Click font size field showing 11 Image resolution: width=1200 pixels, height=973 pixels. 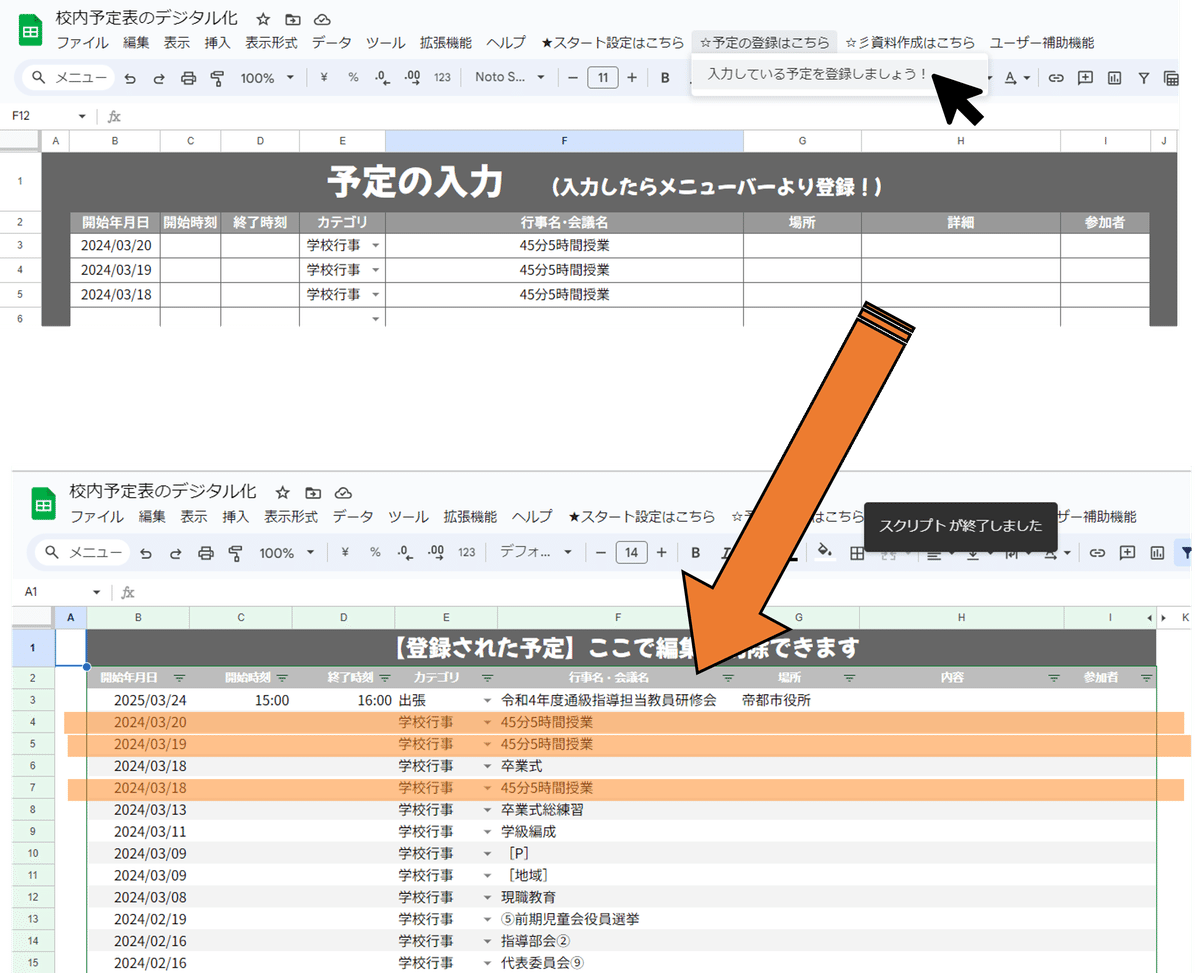point(603,77)
